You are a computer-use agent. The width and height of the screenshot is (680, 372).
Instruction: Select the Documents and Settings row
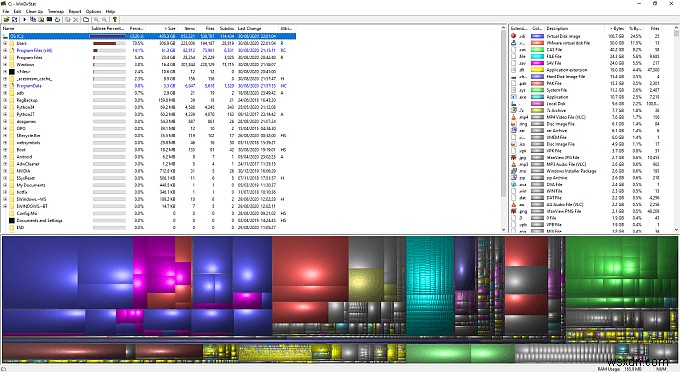click(x=149, y=220)
